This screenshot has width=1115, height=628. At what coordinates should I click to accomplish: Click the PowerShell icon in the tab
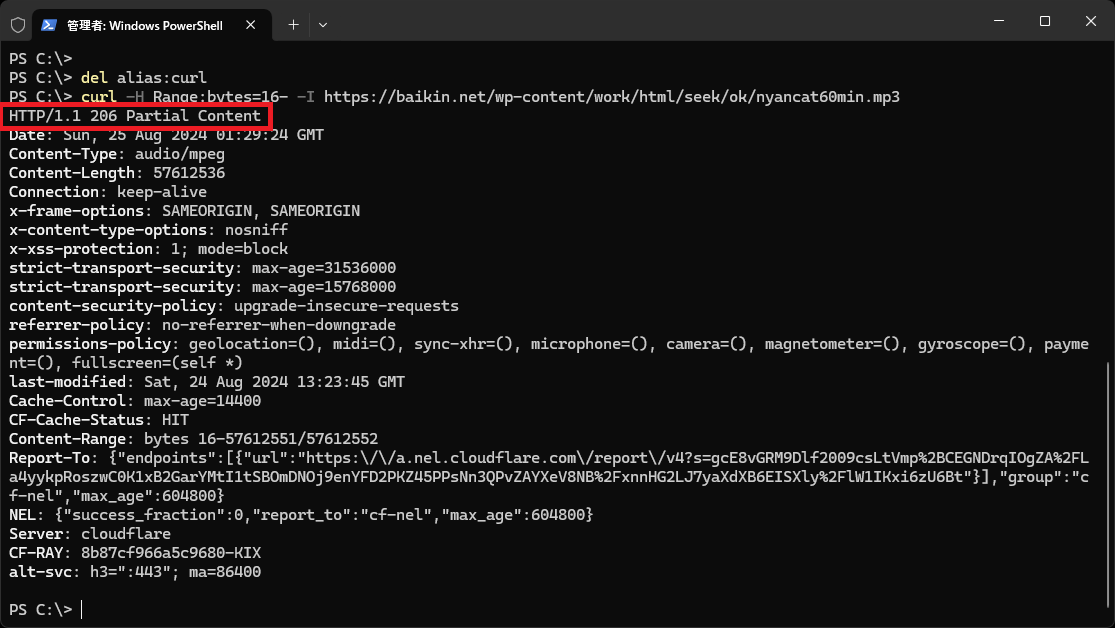(x=48, y=25)
